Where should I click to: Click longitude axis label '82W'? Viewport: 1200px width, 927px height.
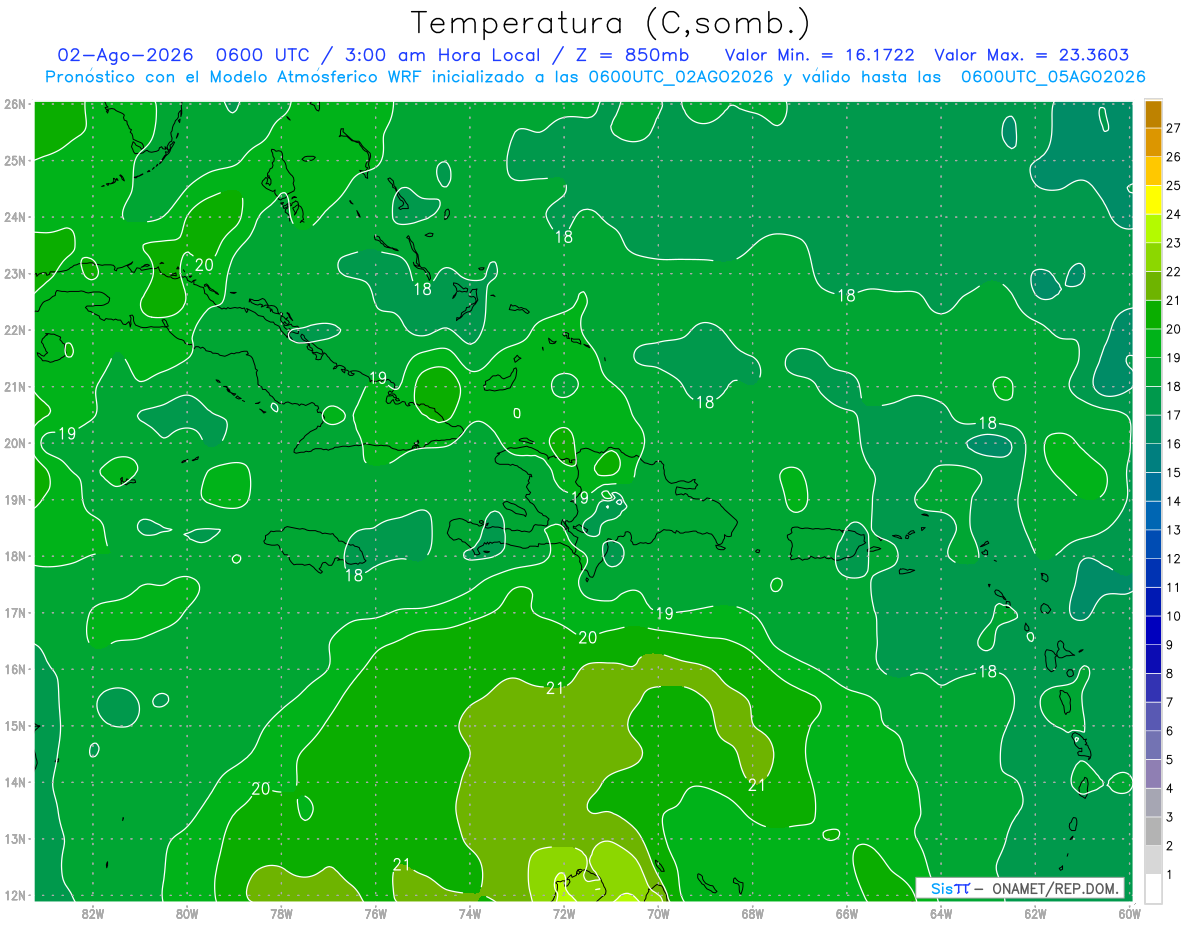[x=93, y=912]
